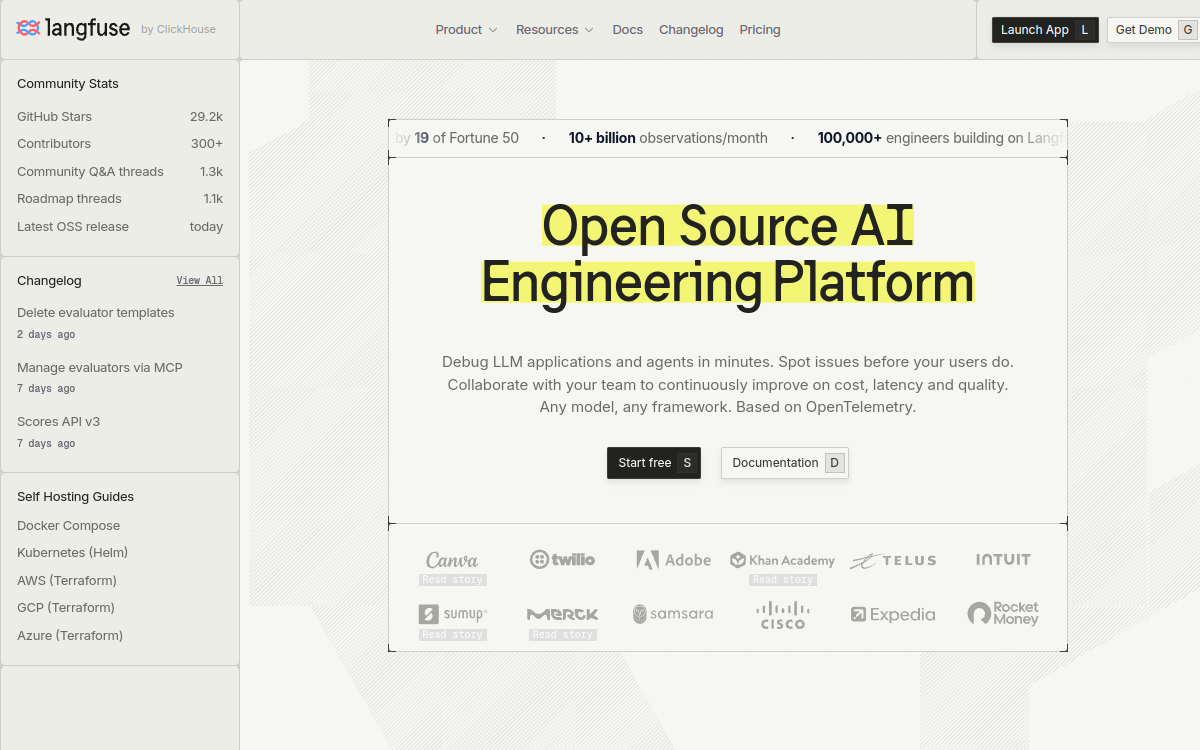1200x750 pixels.
Task: Open Roadmap threads stat row
Action: pyautogui.click(x=120, y=199)
